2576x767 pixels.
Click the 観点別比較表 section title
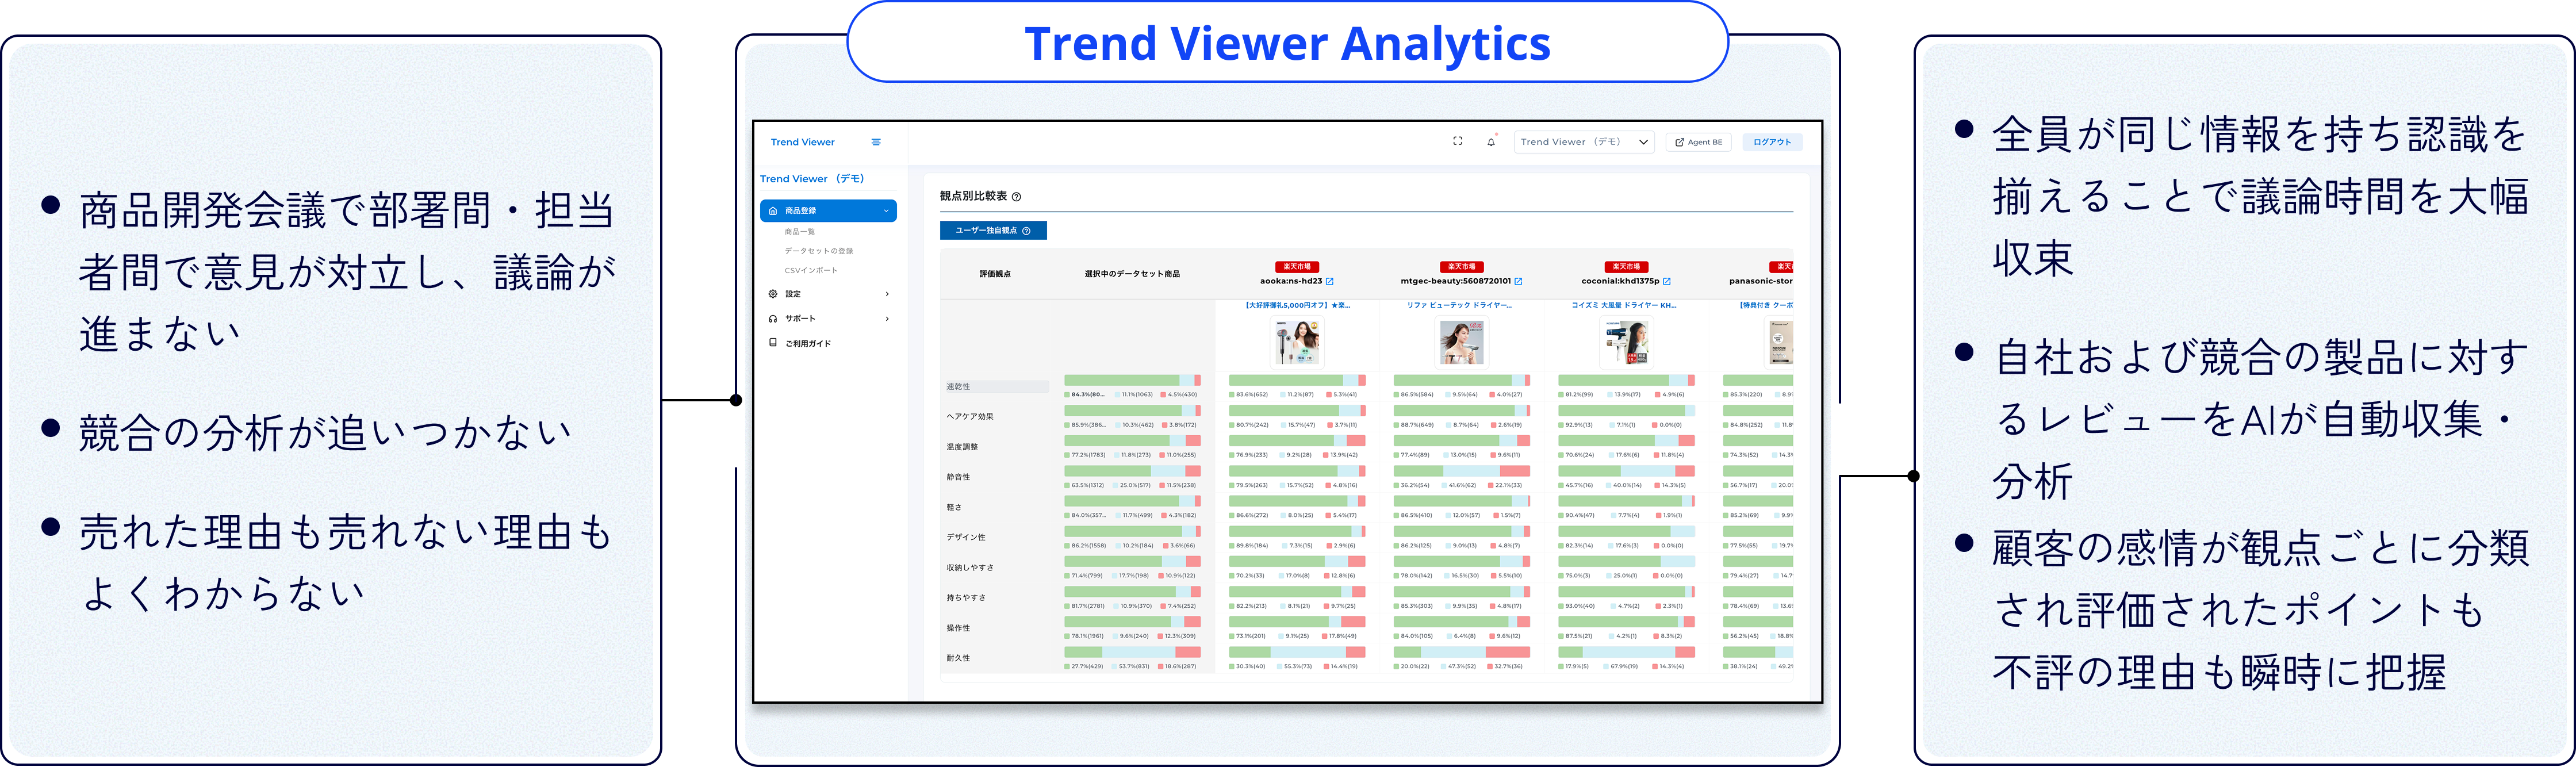click(x=973, y=196)
